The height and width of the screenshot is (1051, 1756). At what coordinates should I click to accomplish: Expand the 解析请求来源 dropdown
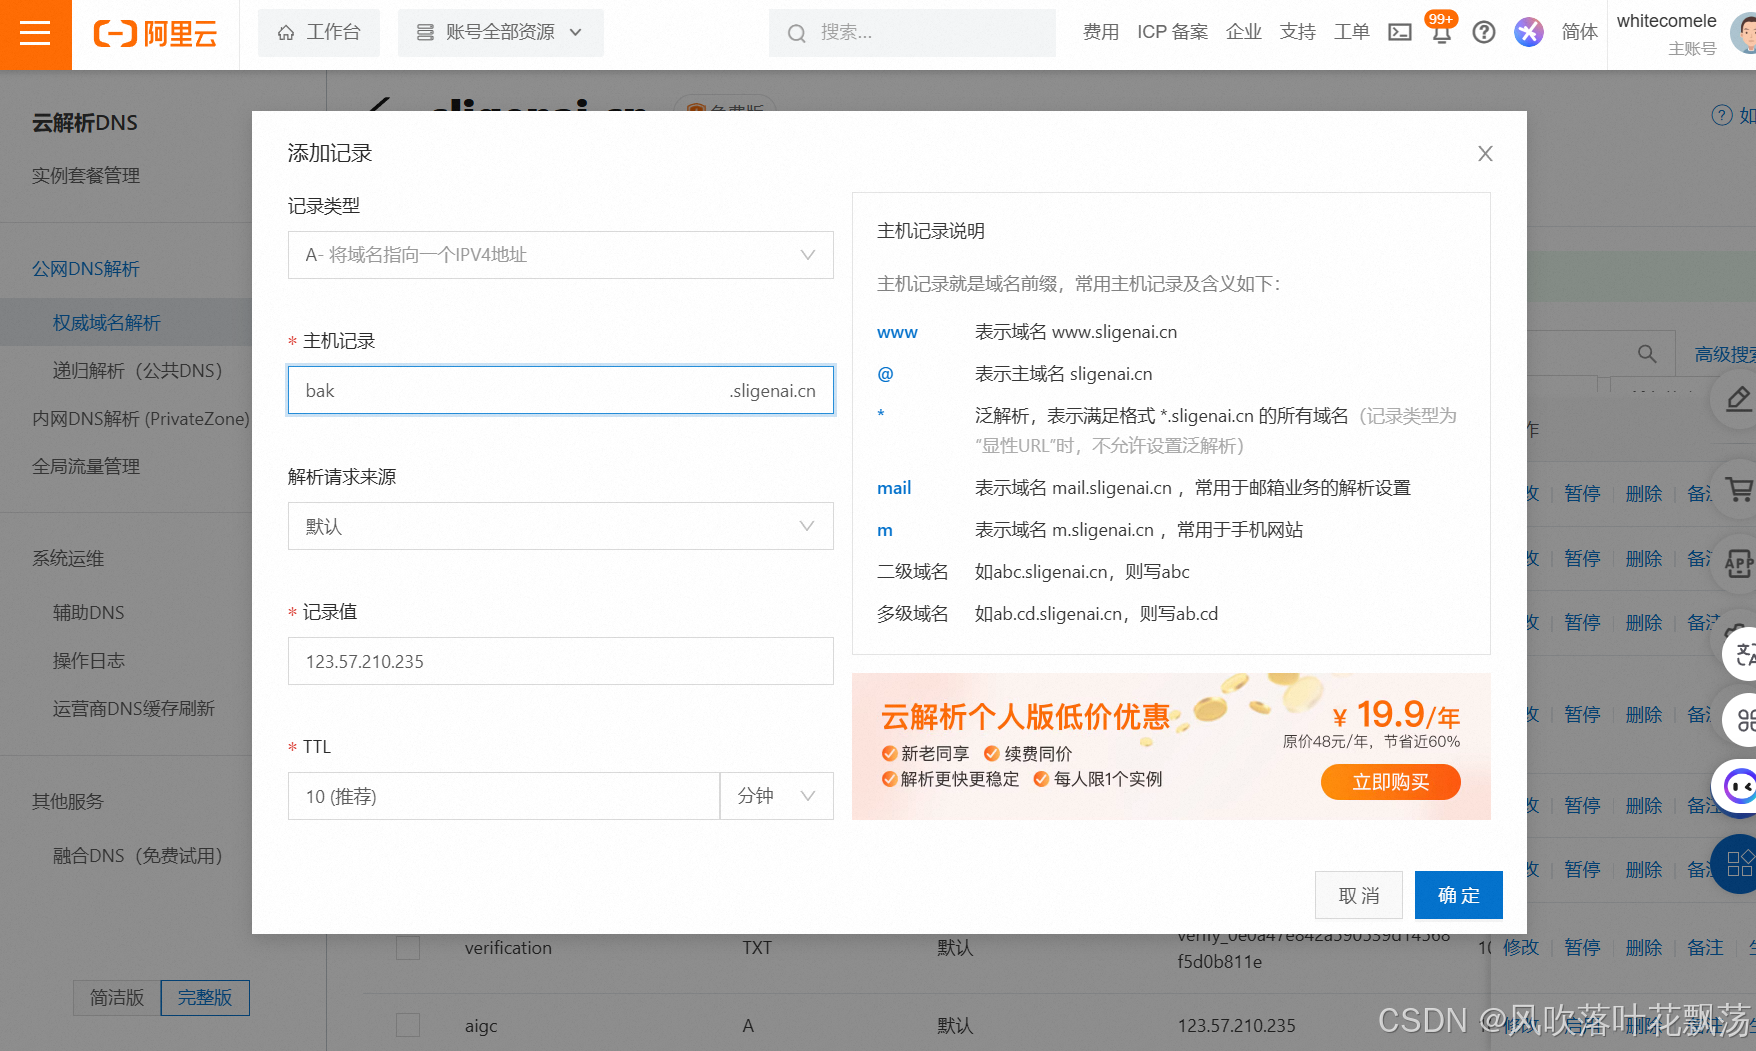(560, 526)
